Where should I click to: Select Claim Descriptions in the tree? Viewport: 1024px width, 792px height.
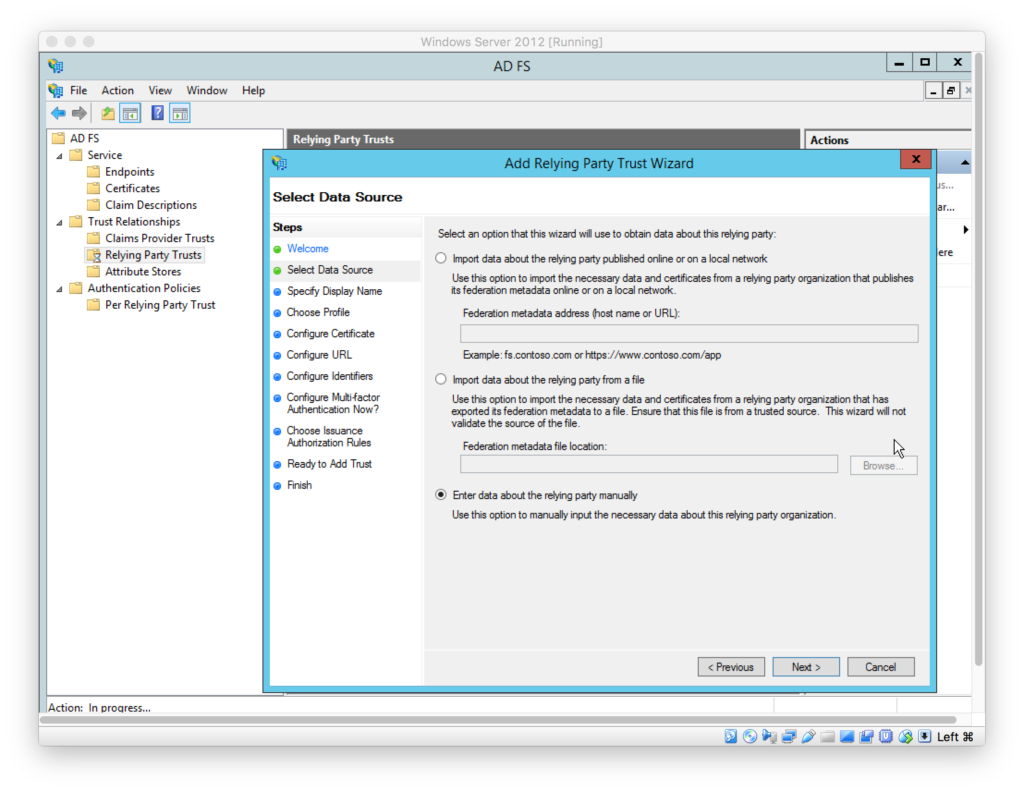[x=151, y=204]
